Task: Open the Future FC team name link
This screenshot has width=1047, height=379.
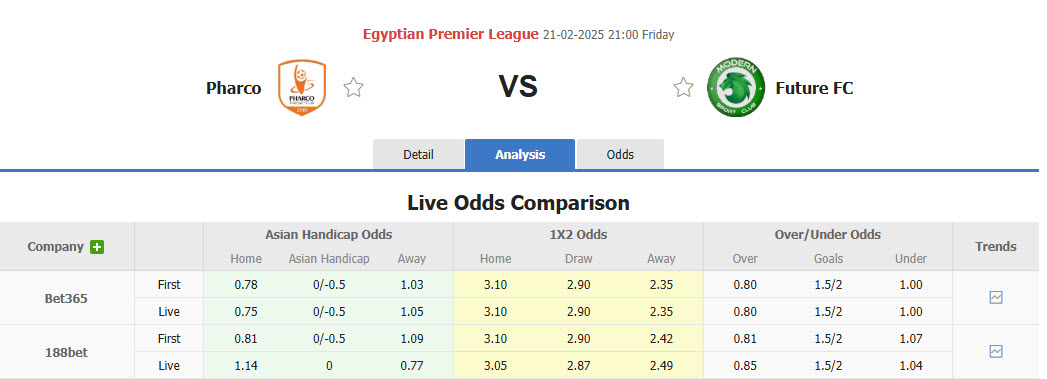Action: click(814, 88)
